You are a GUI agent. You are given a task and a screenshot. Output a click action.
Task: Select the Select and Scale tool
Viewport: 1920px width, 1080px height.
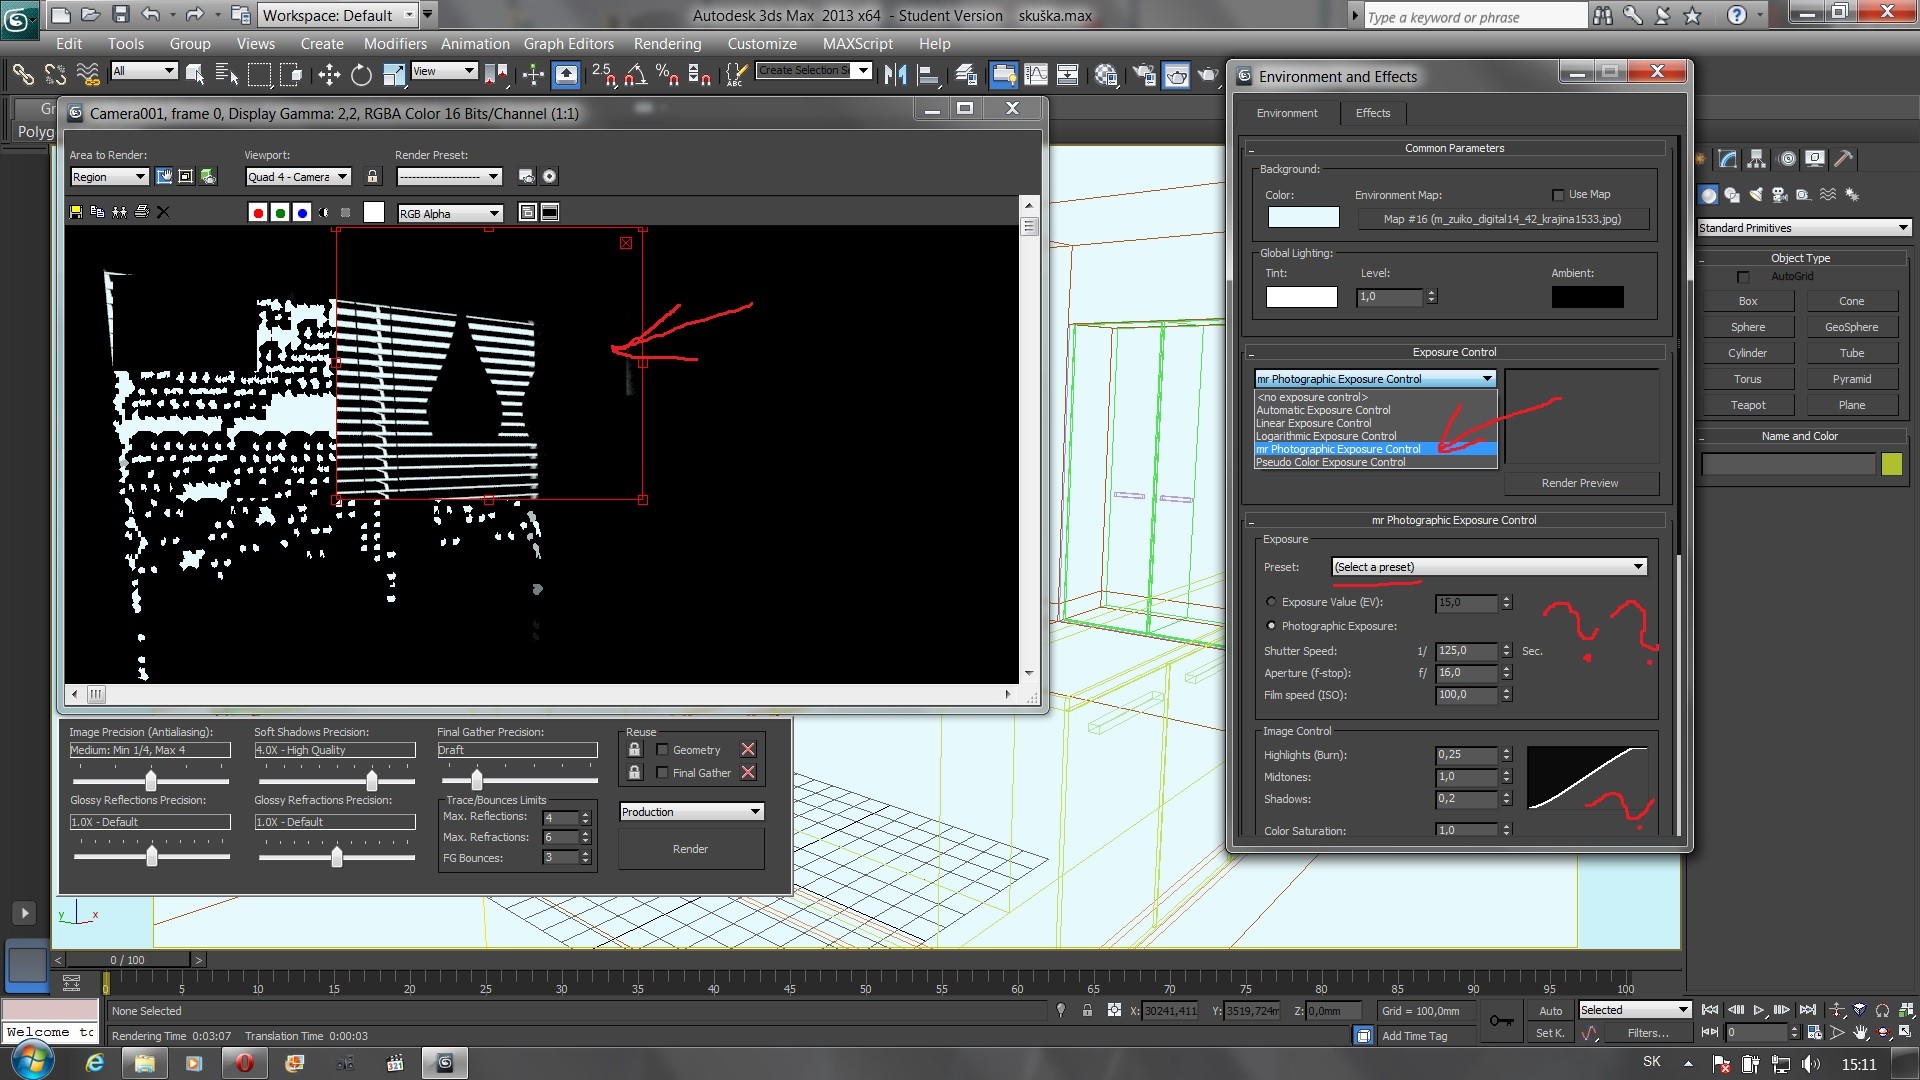pyautogui.click(x=393, y=74)
